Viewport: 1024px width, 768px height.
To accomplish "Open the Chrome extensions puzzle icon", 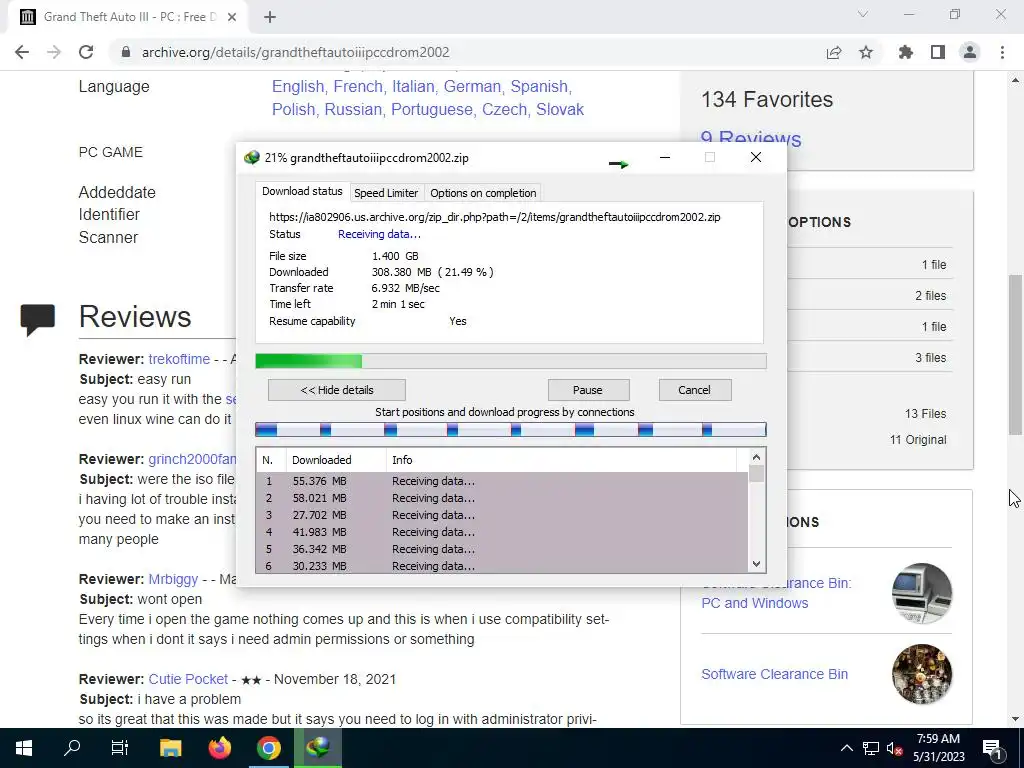I will click(x=906, y=52).
